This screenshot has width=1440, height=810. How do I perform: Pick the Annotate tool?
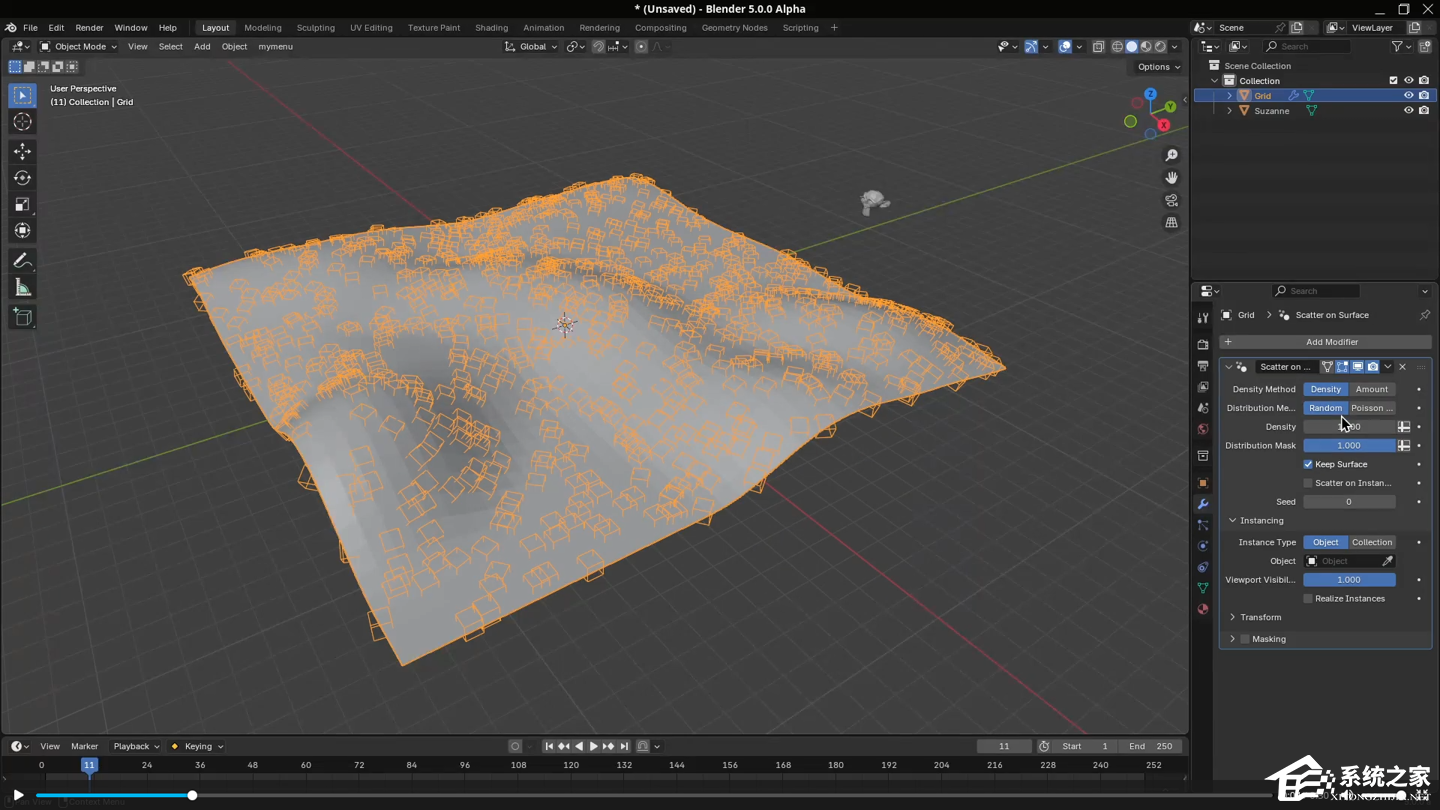[22, 261]
